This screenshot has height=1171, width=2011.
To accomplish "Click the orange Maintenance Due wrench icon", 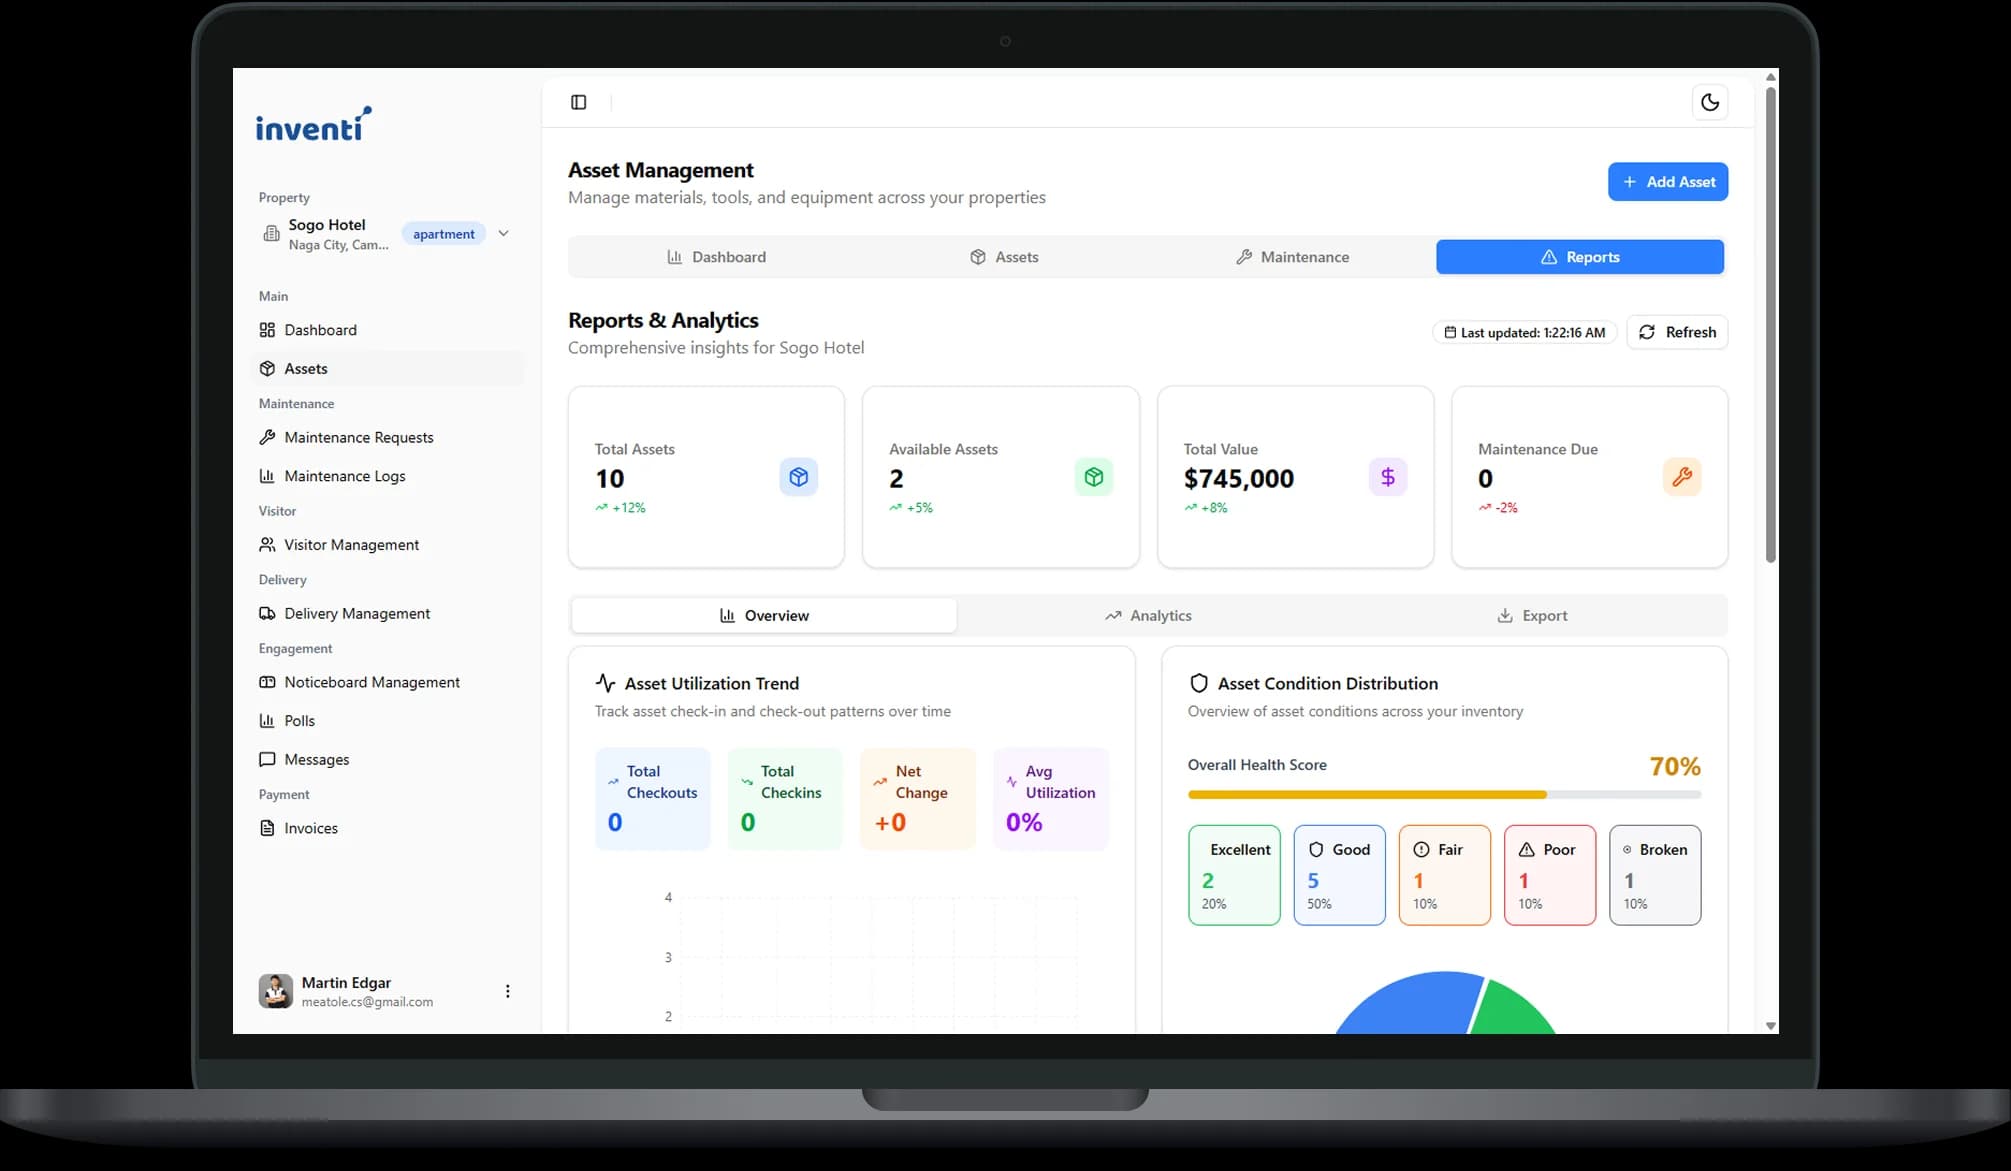I will [1681, 477].
